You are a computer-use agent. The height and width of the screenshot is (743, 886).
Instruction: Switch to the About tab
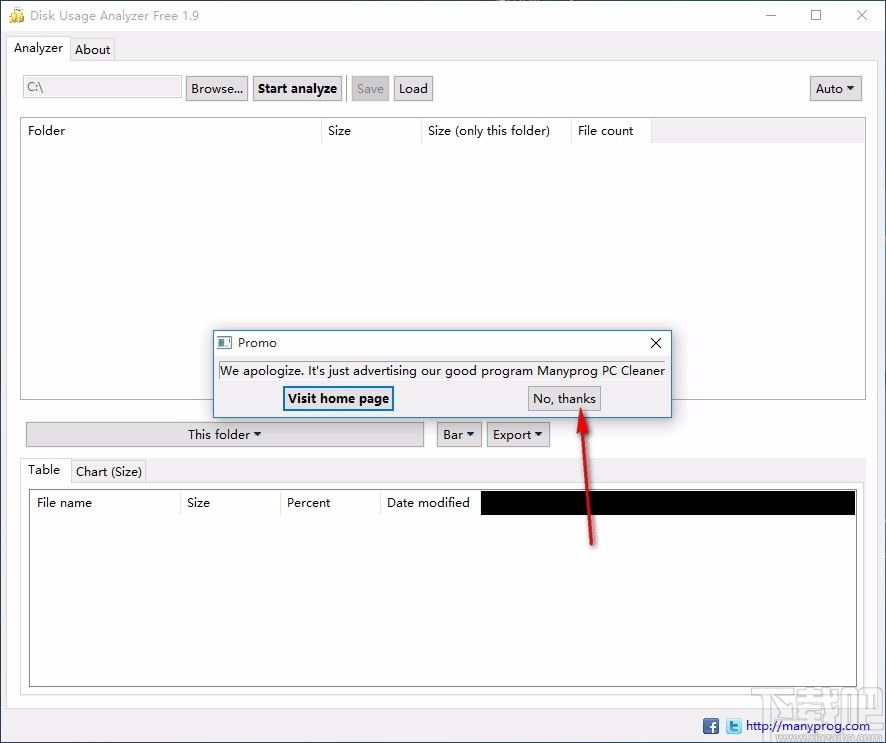92,49
